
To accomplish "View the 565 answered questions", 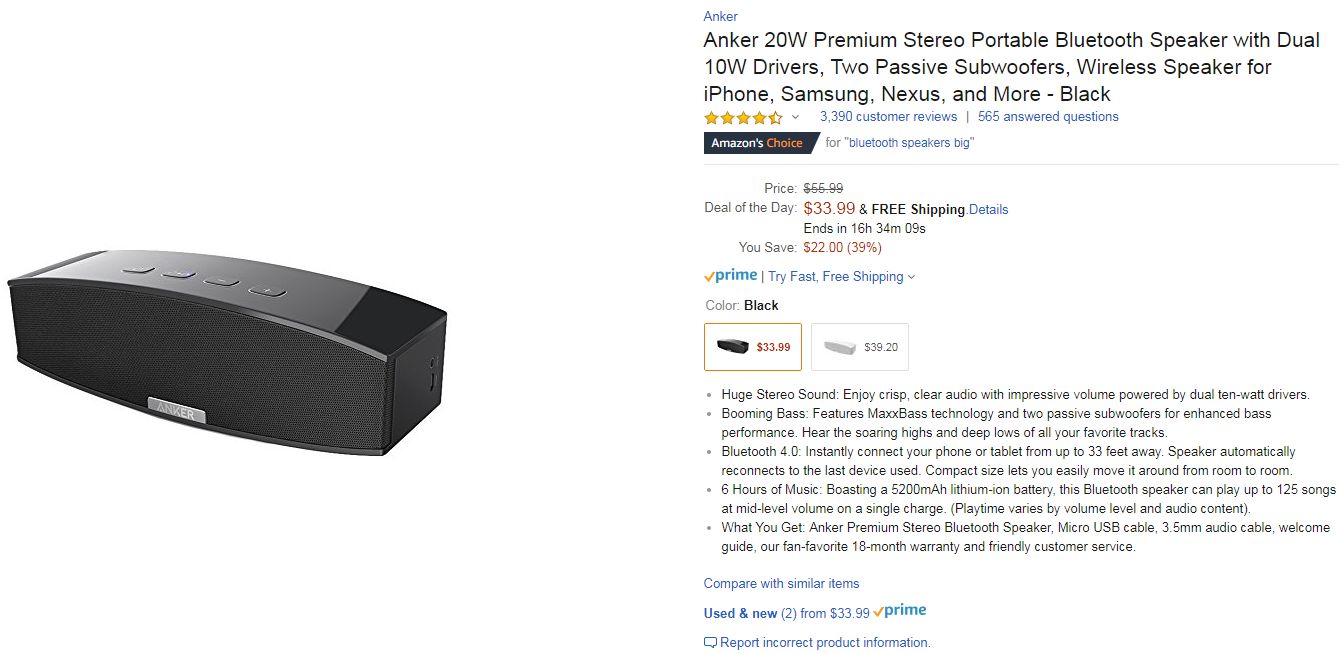I will coord(1048,117).
